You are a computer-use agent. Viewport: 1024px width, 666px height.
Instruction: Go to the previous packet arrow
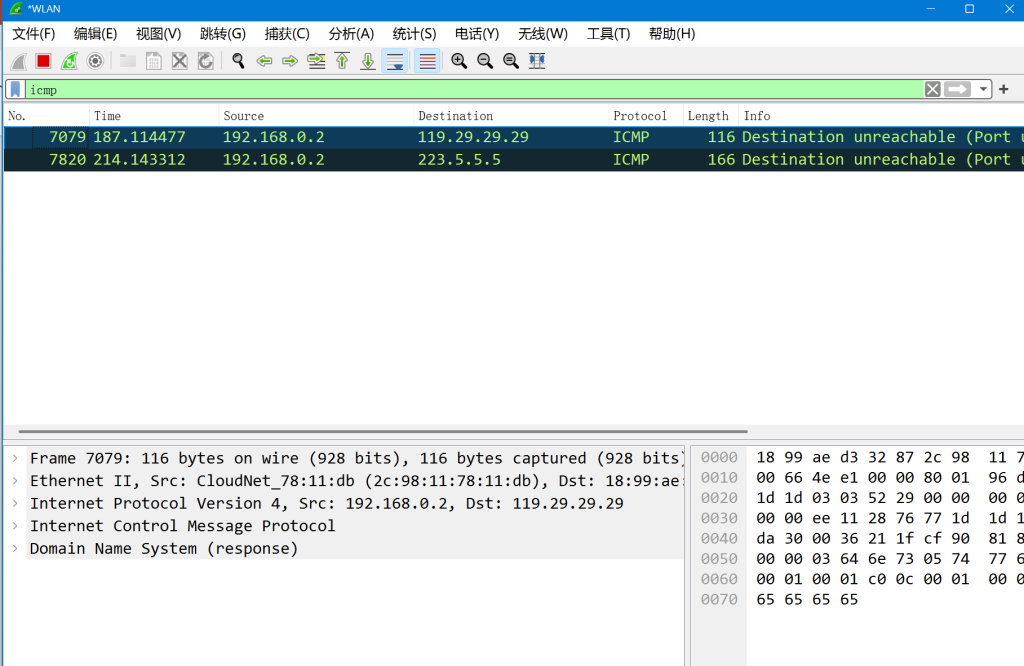click(x=264, y=61)
